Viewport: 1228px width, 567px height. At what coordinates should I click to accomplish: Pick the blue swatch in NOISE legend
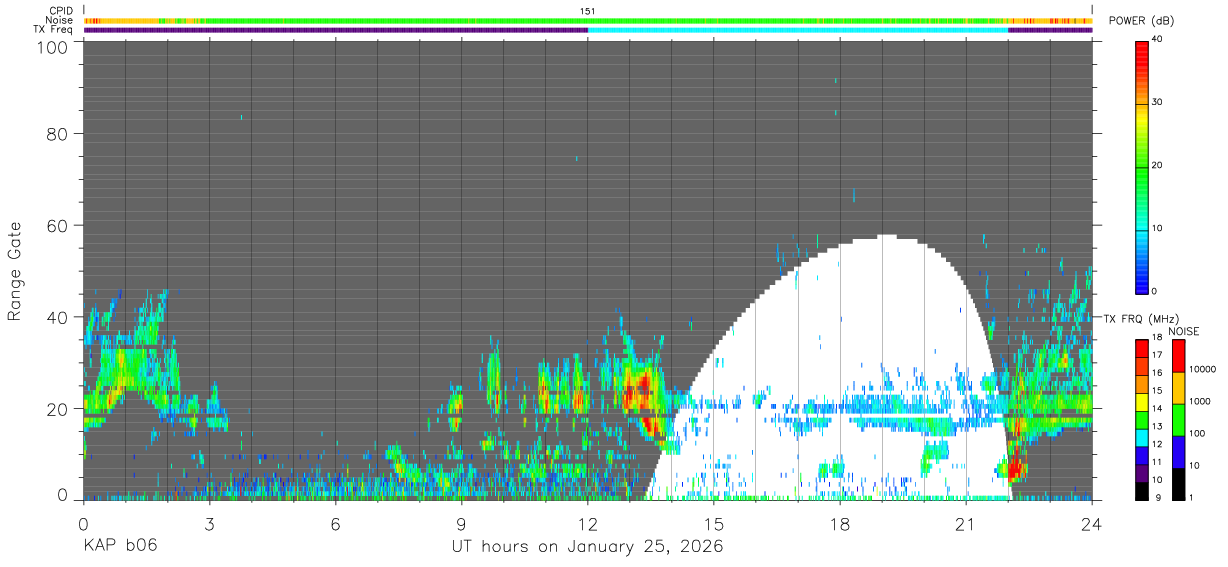click(1178, 452)
